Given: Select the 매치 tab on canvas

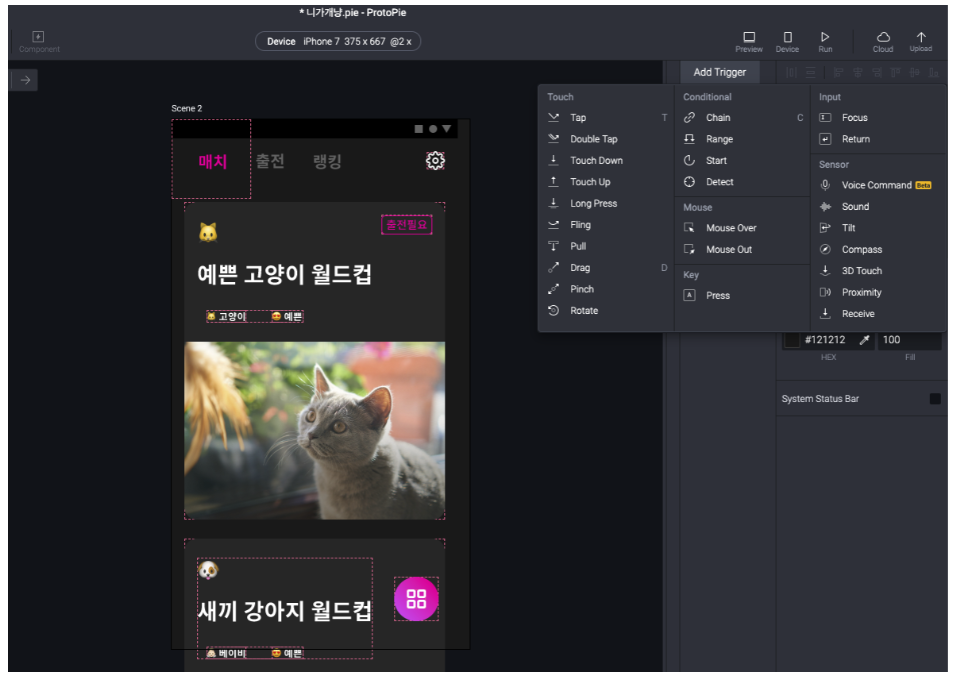Looking at the screenshot, I should coord(212,161).
